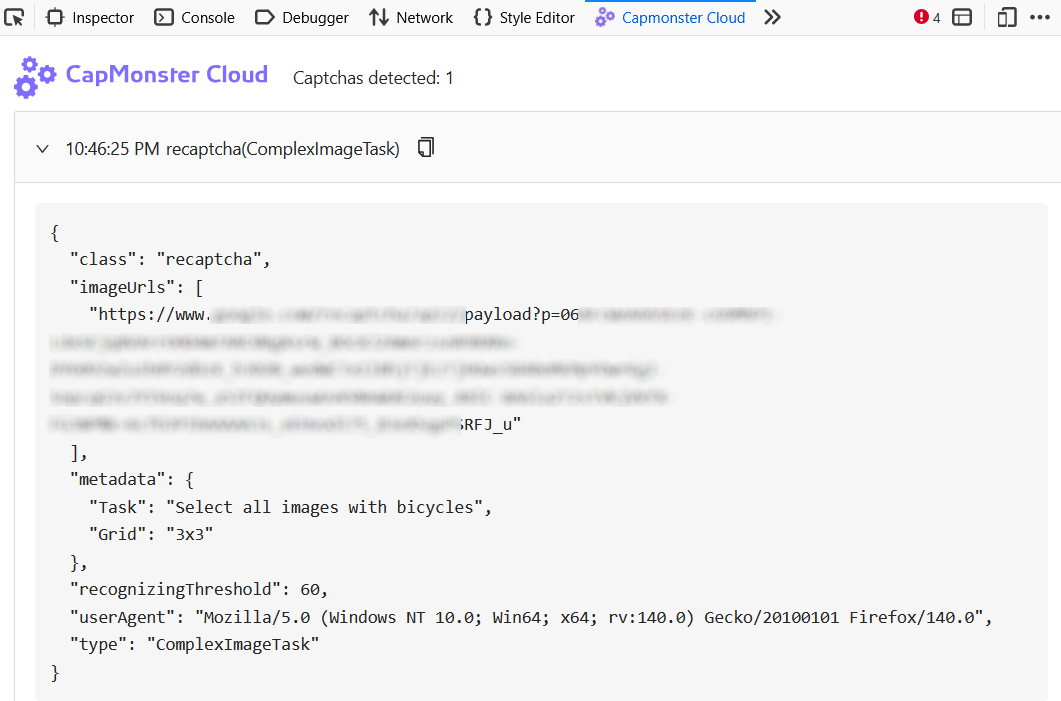Click the "Captchas detected: 1" label
This screenshot has width=1061, height=701.
[373, 78]
